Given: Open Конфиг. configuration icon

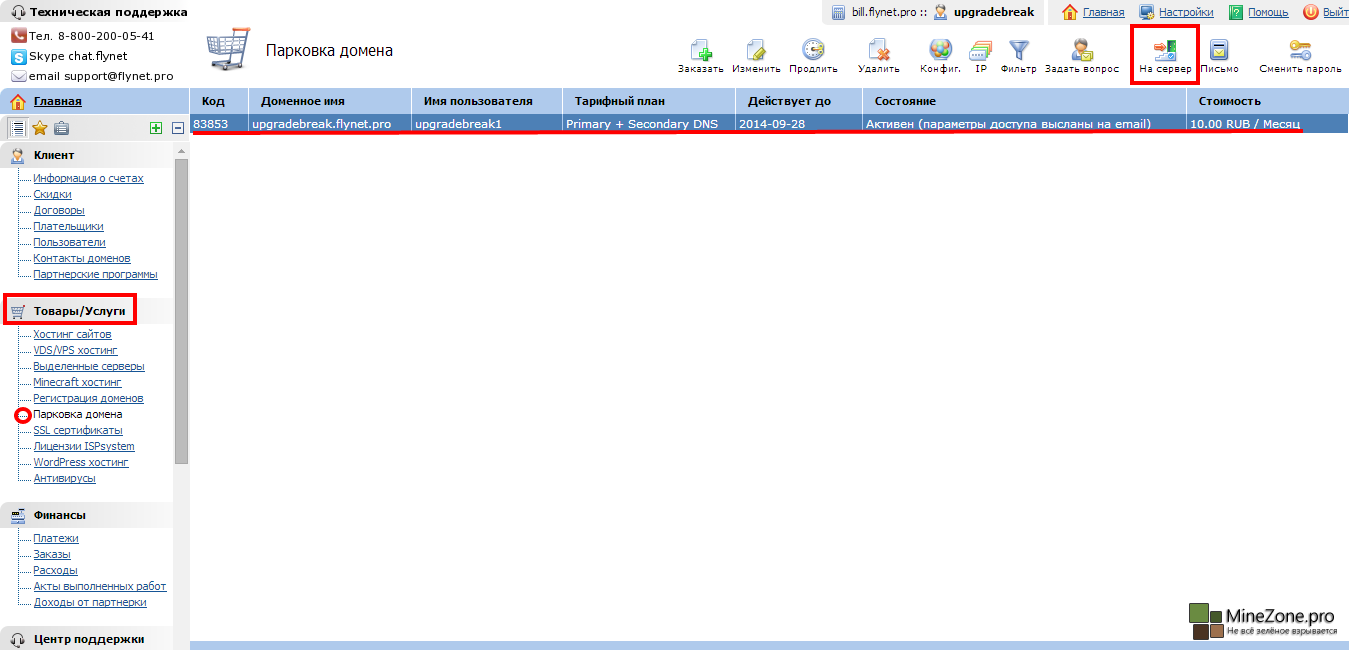Looking at the screenshot, I should (940, 51).
